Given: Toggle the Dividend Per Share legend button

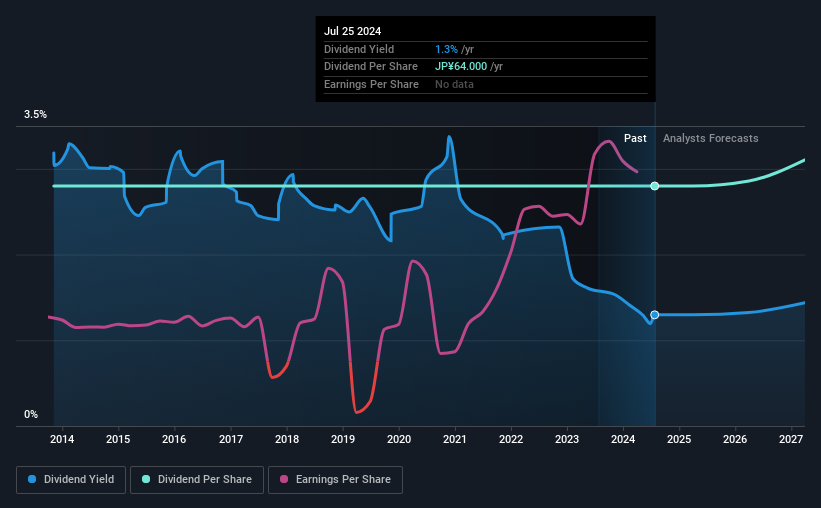Looking at the screenshot, I should click(197, 480).
